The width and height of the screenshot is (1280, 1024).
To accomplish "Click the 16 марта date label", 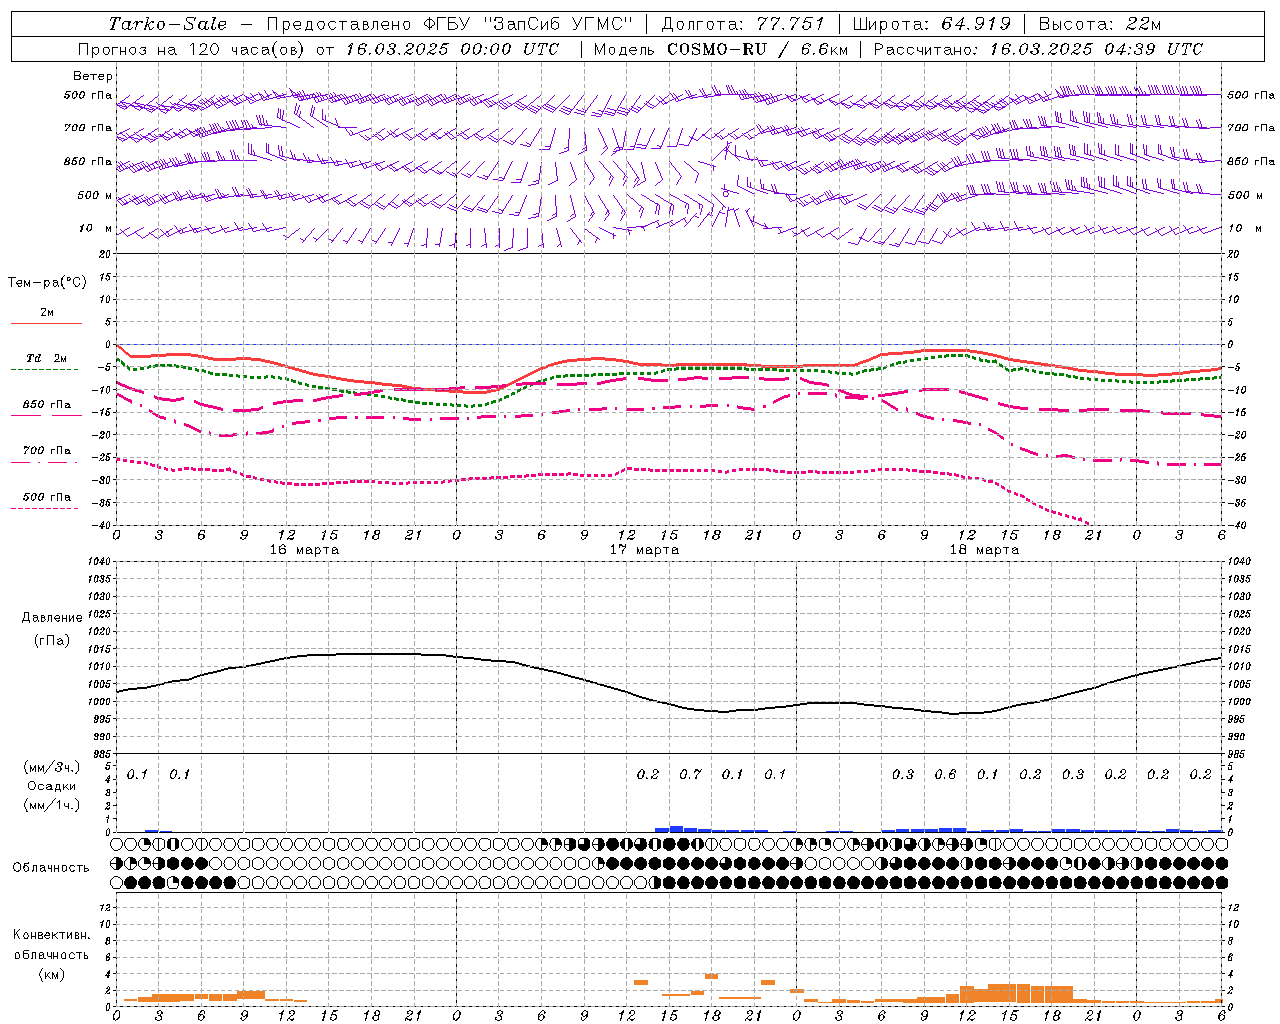I will coord(305,549).
